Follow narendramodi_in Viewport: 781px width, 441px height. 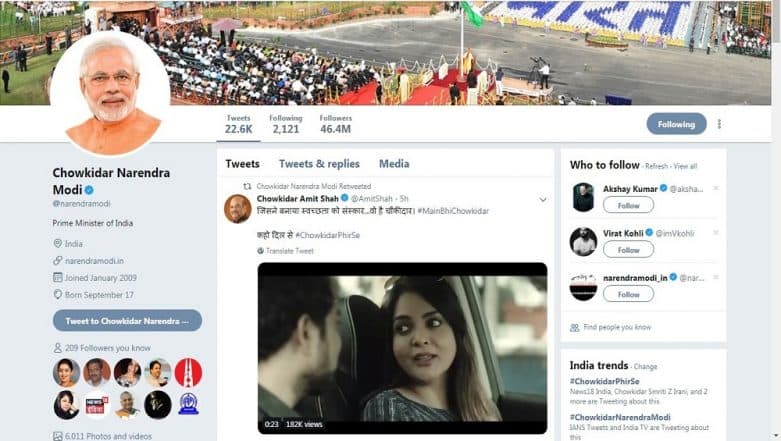628,294
